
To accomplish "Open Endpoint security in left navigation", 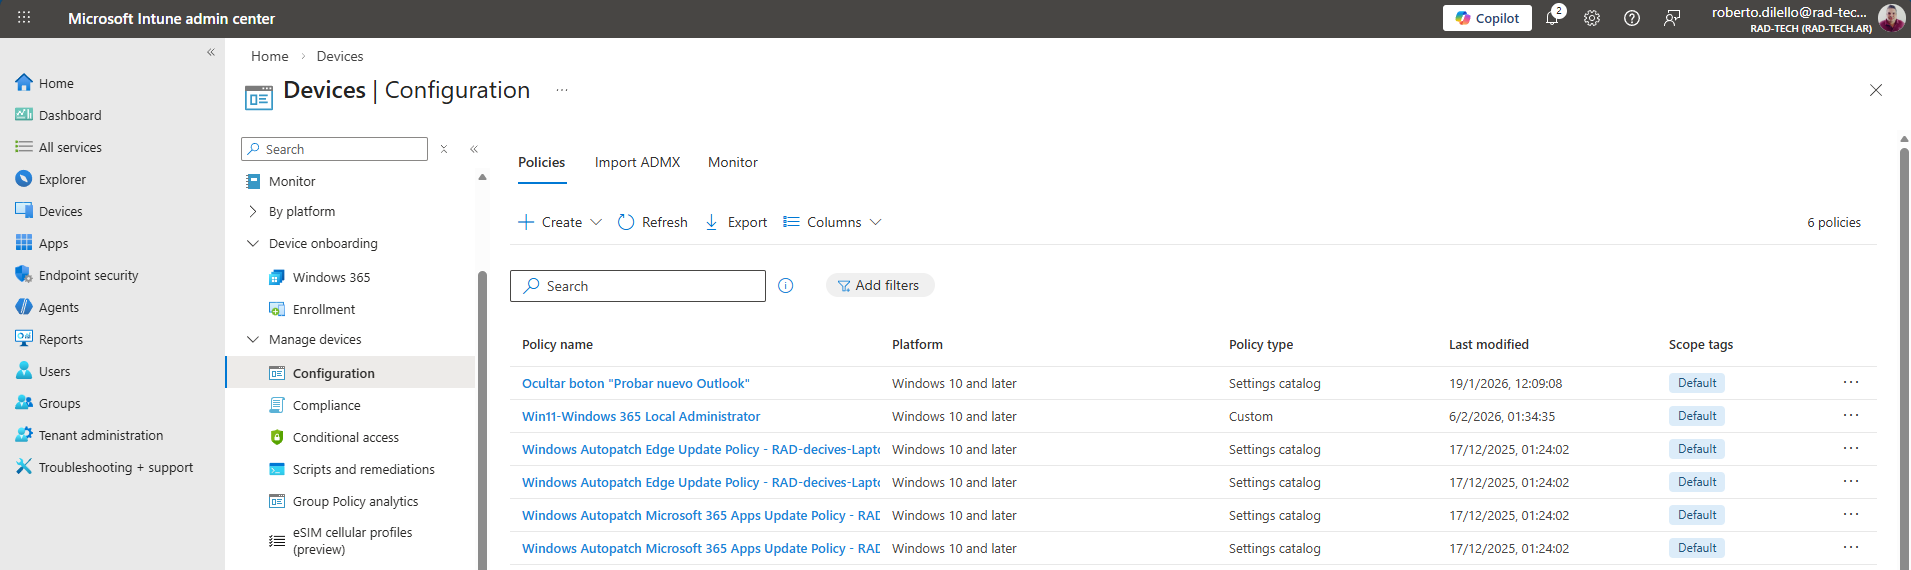I will coord(88,275).
